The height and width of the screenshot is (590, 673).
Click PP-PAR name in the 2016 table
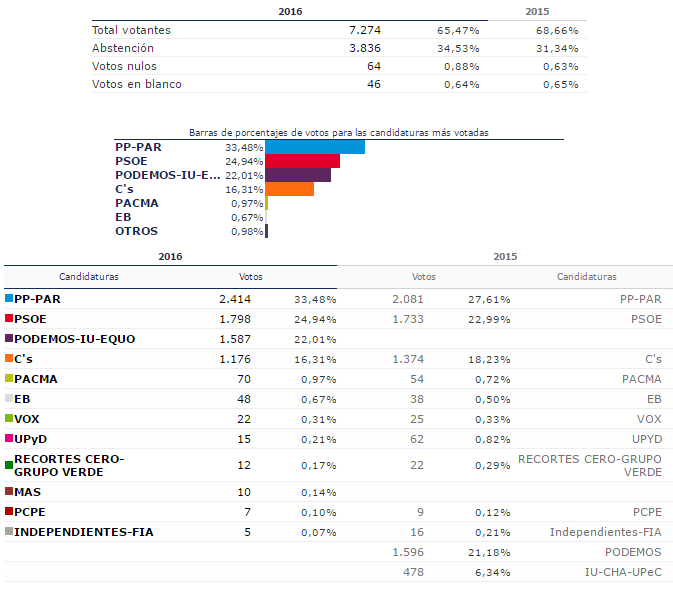click(x=37, y=299)
